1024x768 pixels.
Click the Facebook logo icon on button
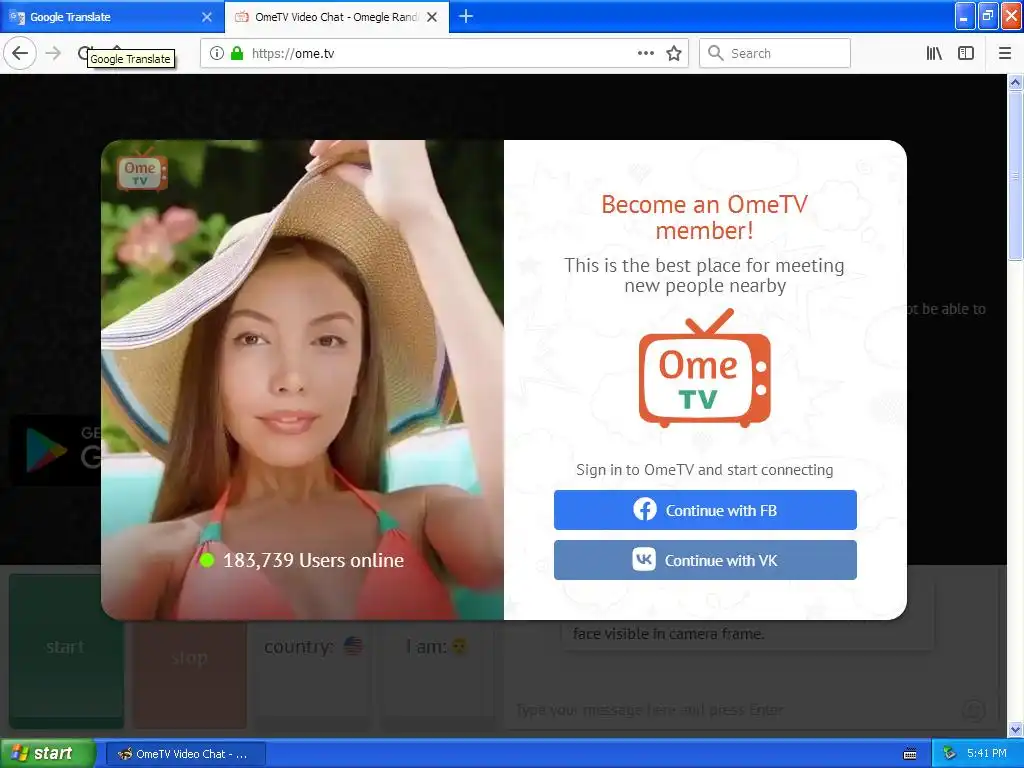pyautogui.click(x=645, y=509)
